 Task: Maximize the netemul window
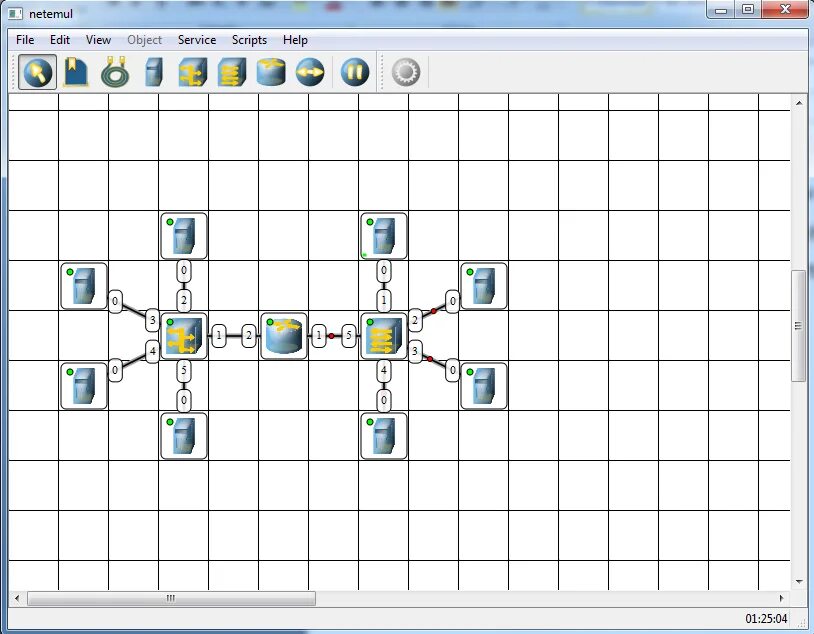pos(748,9)
